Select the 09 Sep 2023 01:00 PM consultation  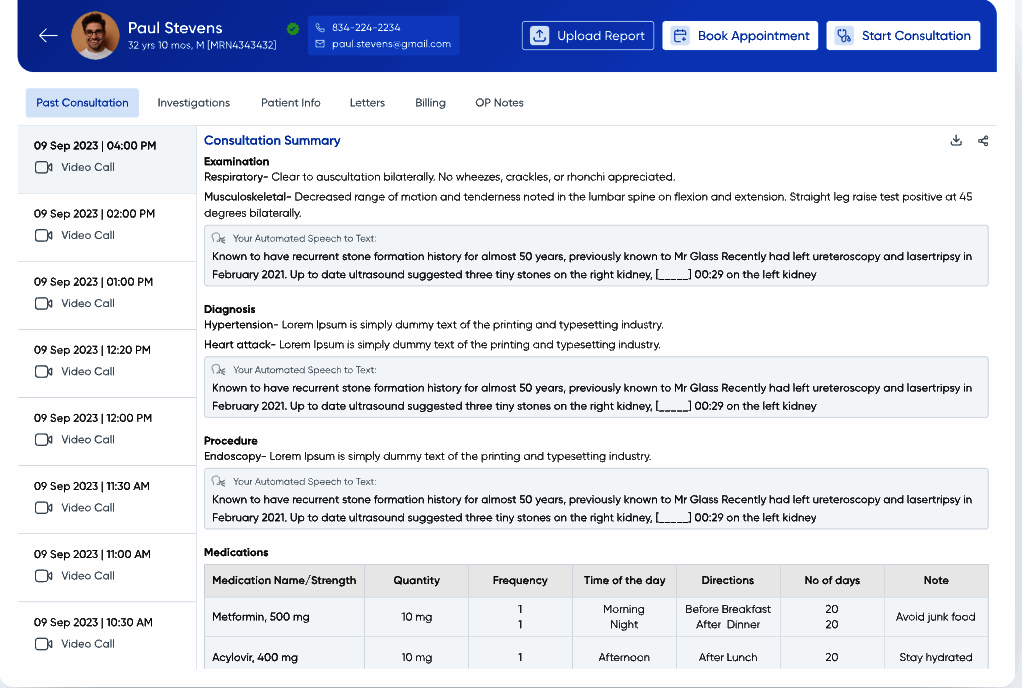pyautogui.click(x=94, y=282)
